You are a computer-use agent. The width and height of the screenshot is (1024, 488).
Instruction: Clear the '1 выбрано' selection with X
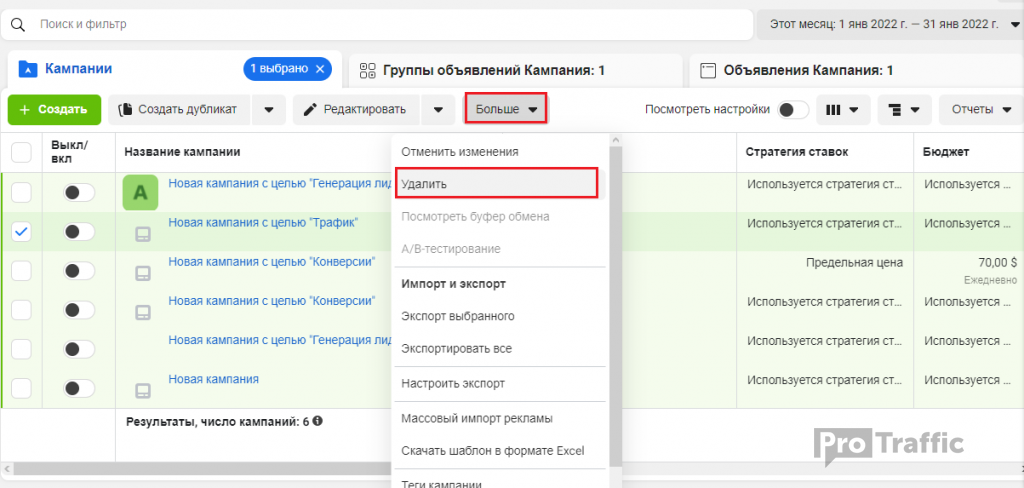click(x=319, y=69)
